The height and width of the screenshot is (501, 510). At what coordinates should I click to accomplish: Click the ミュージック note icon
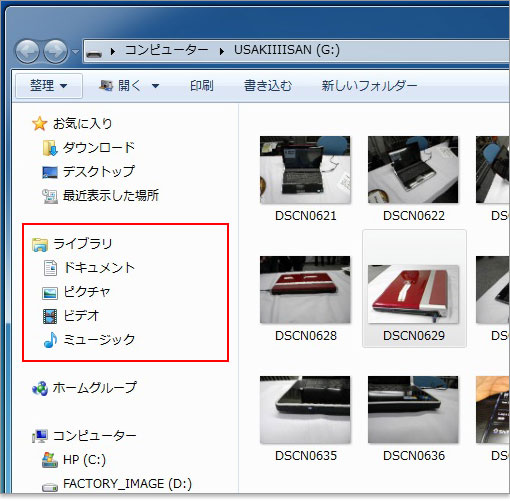[x=50, y=340]
